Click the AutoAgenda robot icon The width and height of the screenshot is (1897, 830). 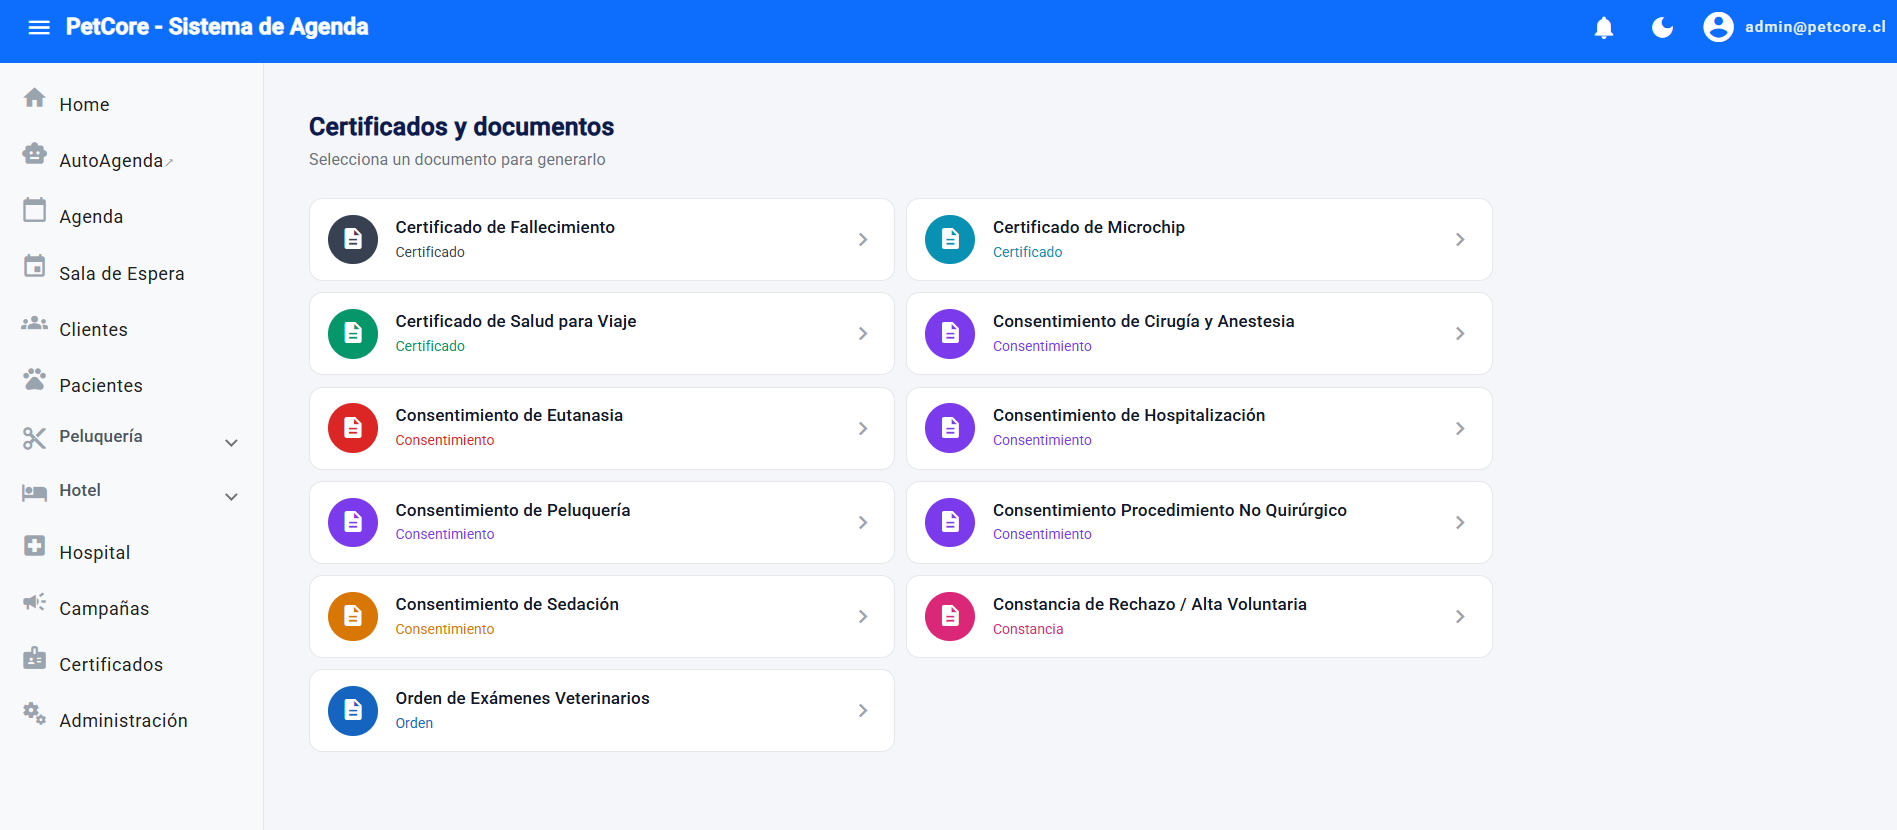35,153
